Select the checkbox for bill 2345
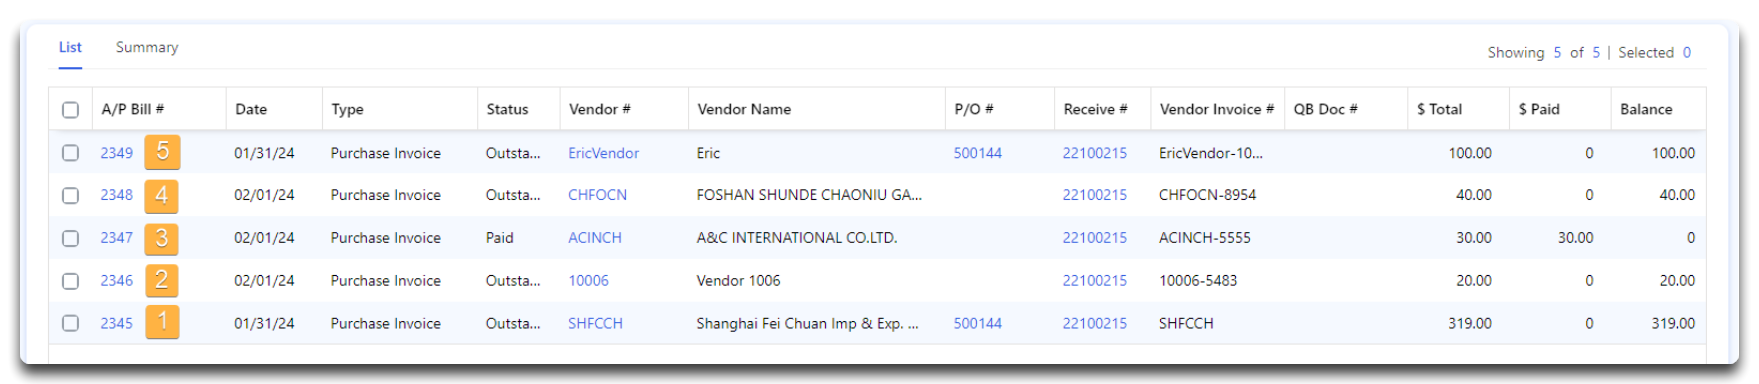1759x384 pixels. click(x=71, y=323)
